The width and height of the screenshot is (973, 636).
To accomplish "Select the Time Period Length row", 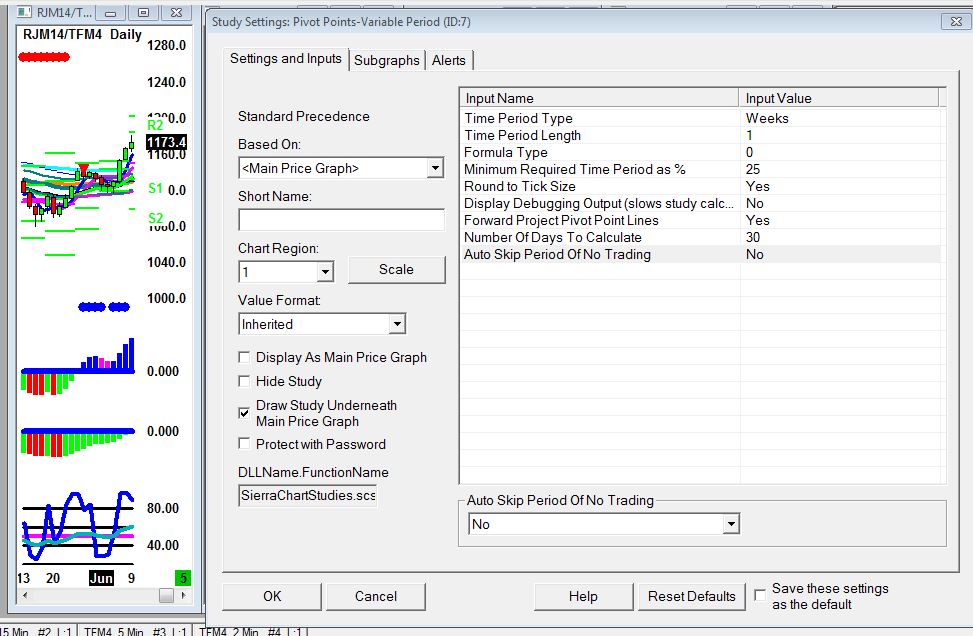I will tap(701, 135).
